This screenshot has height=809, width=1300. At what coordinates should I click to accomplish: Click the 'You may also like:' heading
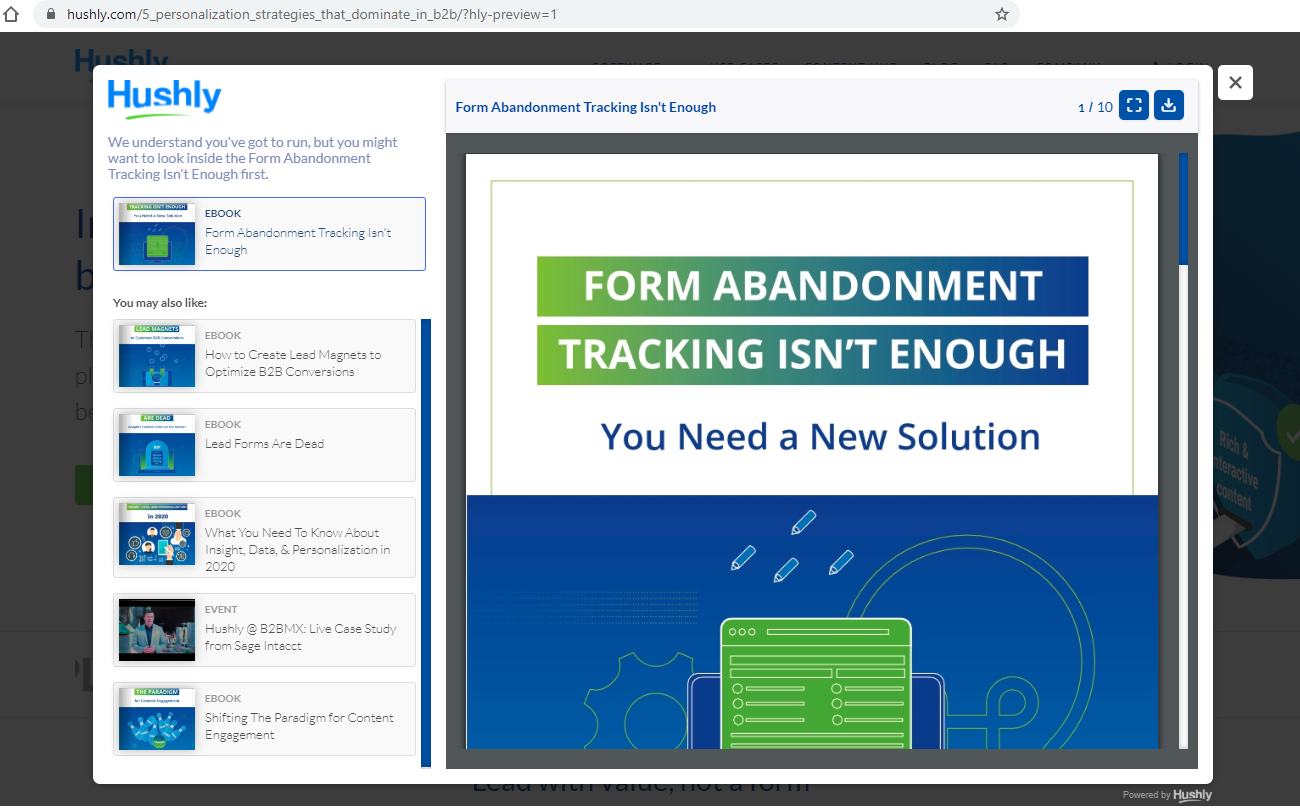pyautogui.click(x=160, y=302)
